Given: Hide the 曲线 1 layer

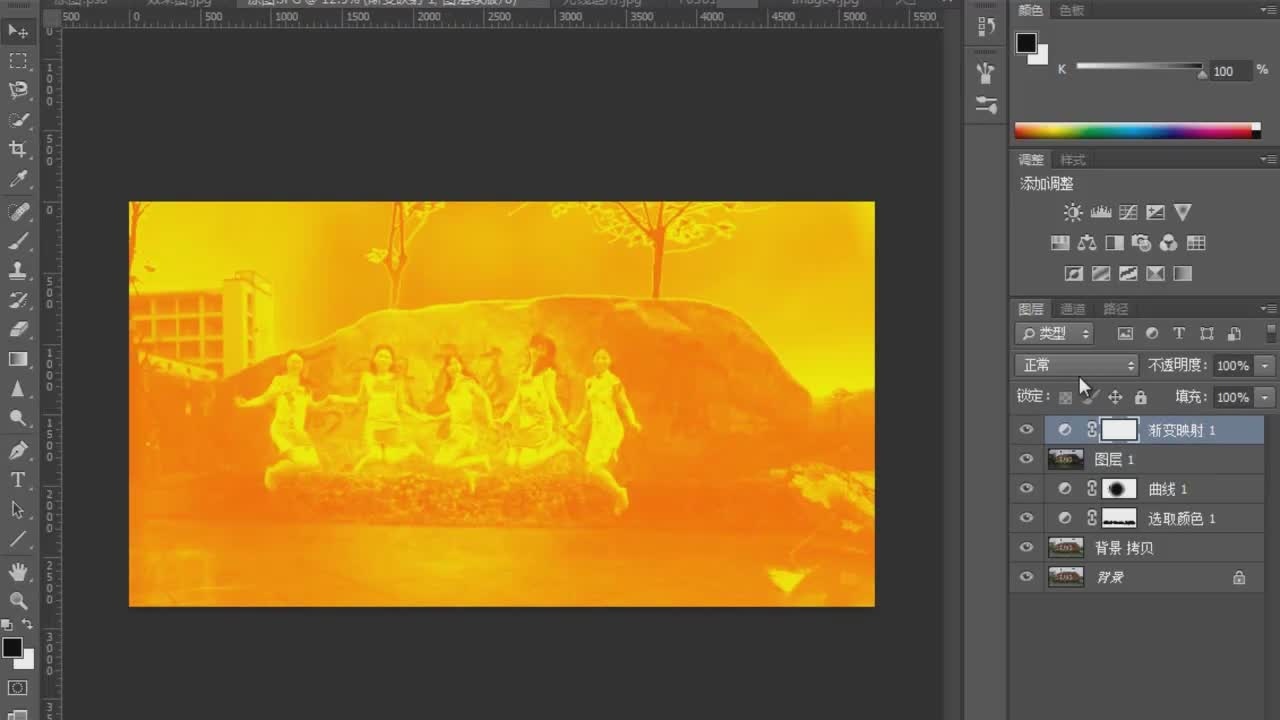Looking at the screenshot, I should (x=1026, y=489).
